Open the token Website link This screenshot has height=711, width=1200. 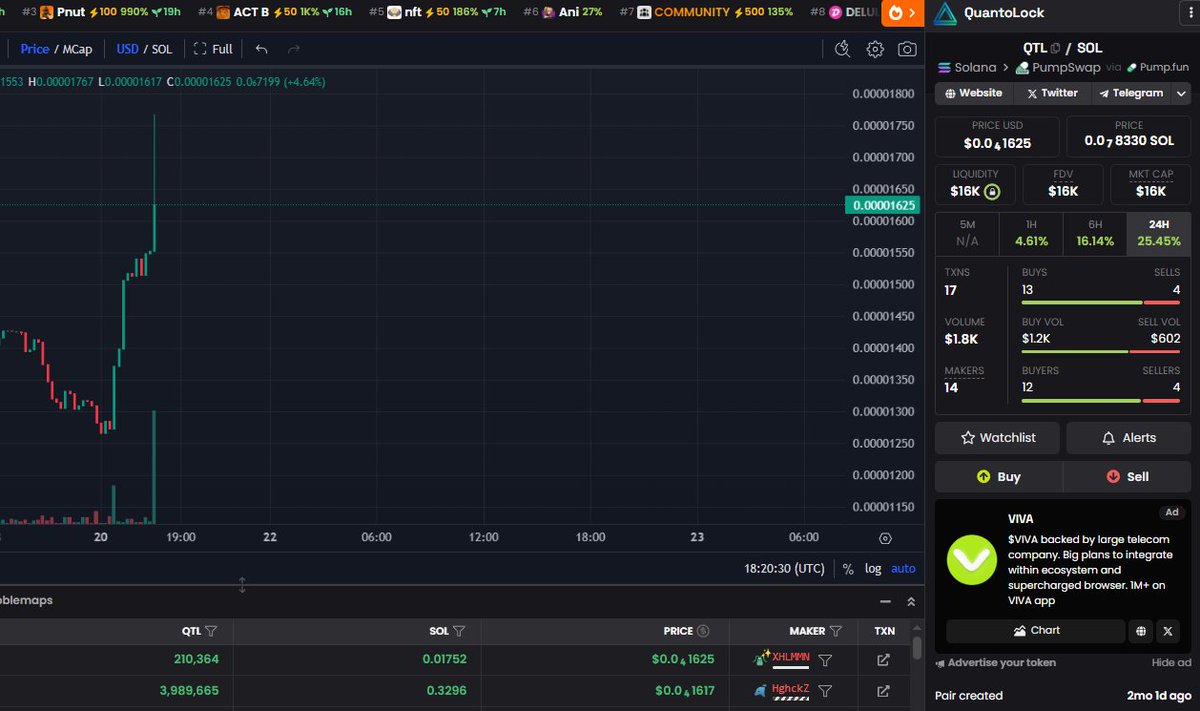pyautogui.click(x=974, y=93)
